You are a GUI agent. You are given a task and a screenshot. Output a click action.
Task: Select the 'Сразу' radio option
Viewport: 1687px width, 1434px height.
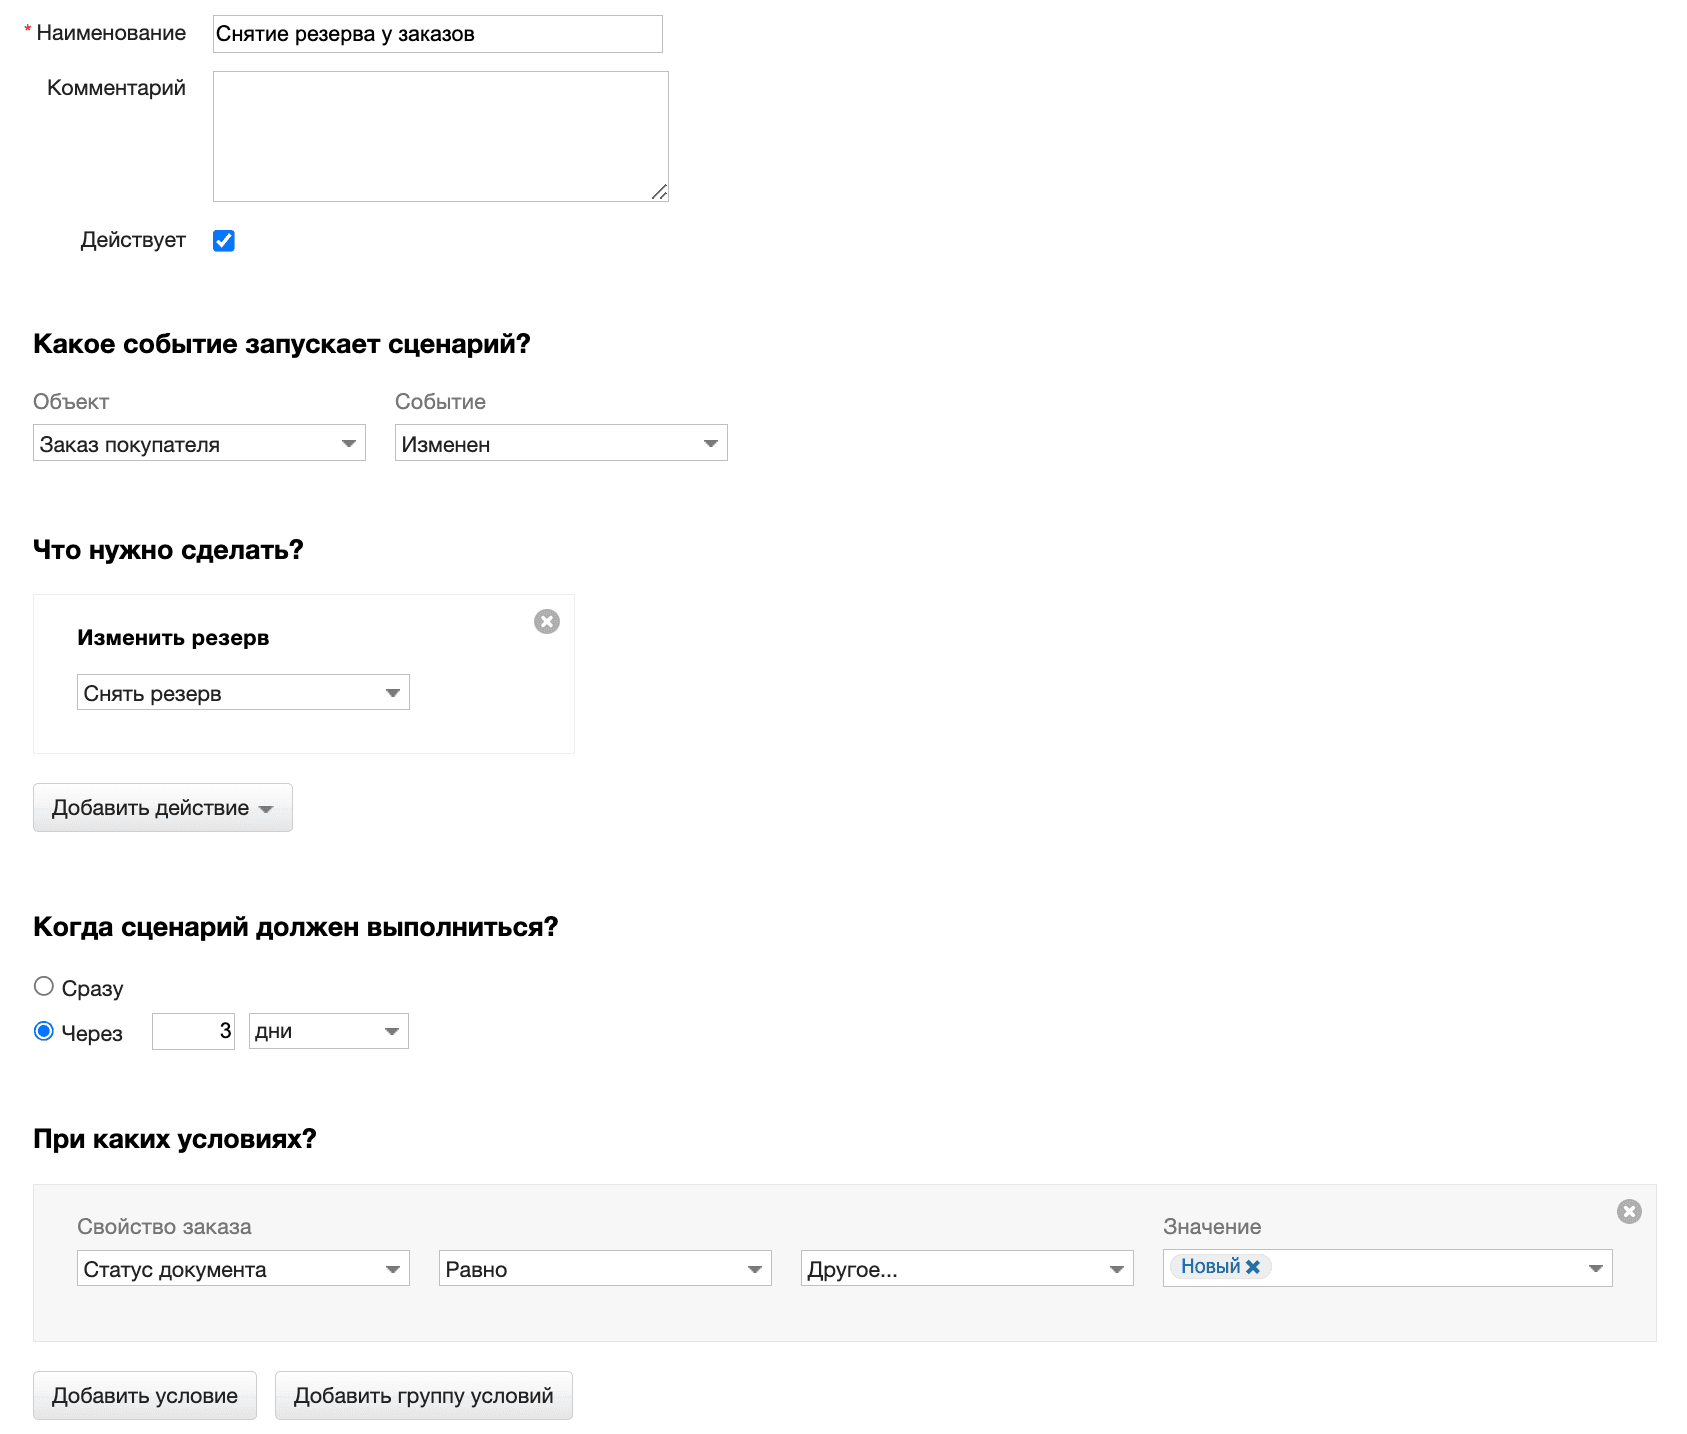point(44,987)
